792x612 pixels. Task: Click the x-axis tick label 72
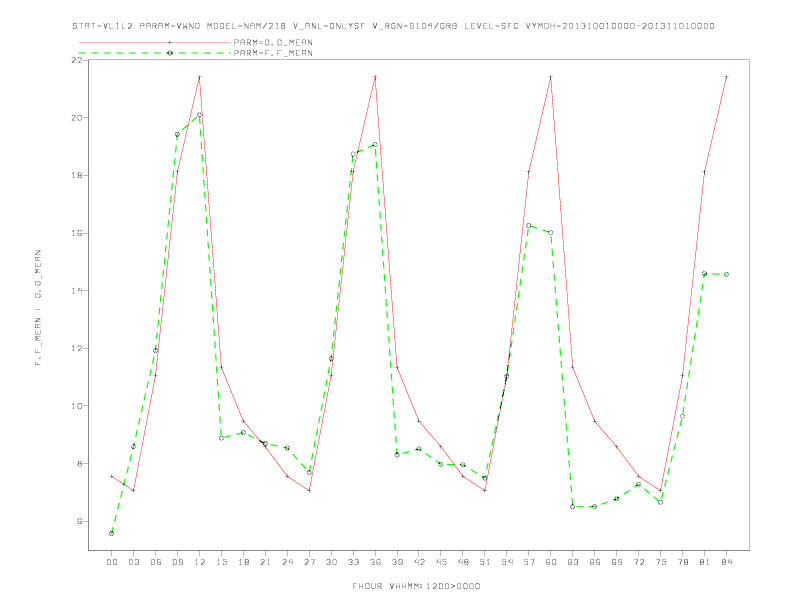tap(638, 562)
